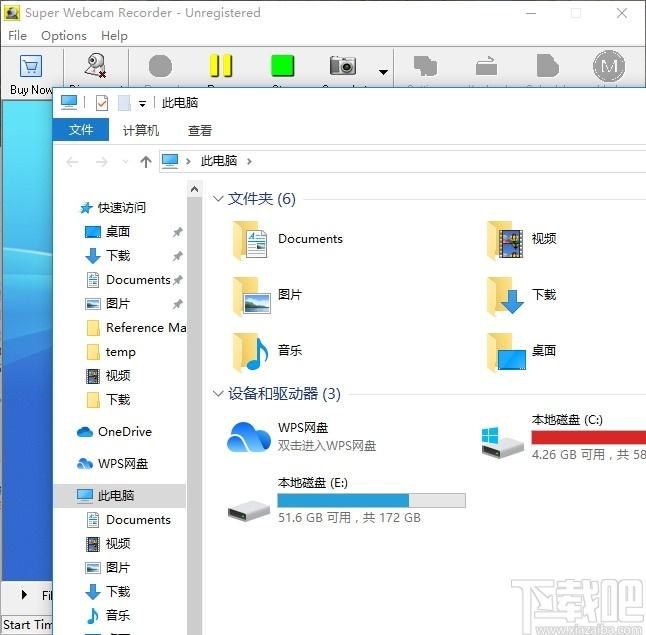Open the Help menu

click(x=114, y=36)
